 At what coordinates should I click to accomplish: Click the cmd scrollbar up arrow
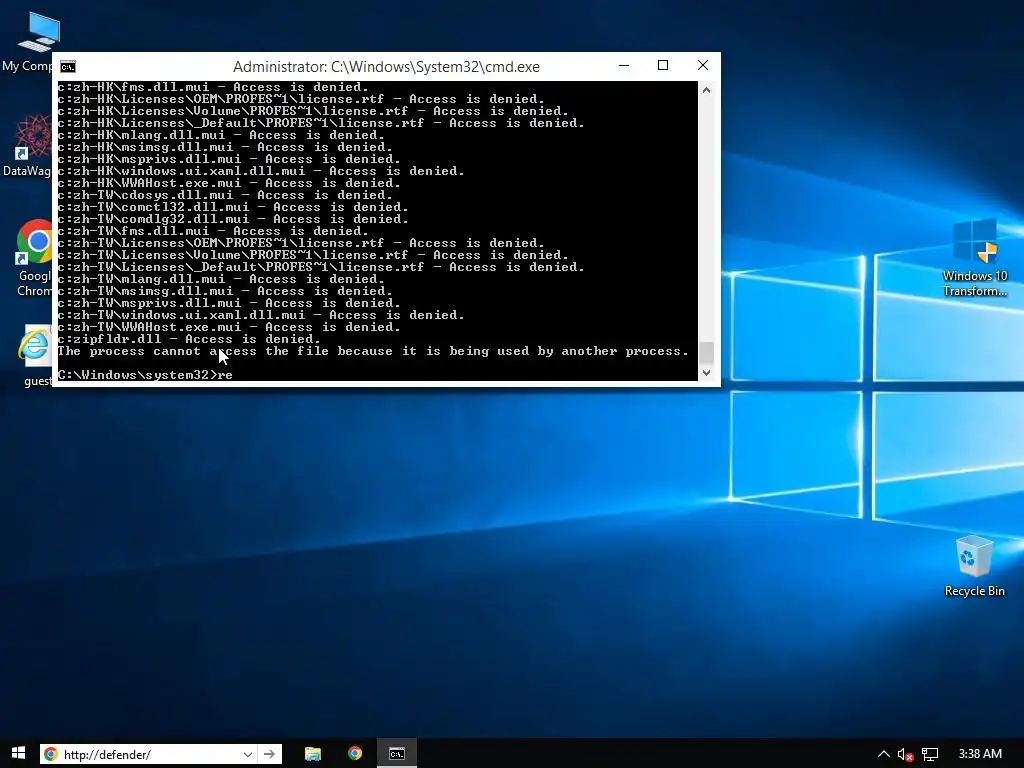tap(706, 90)
